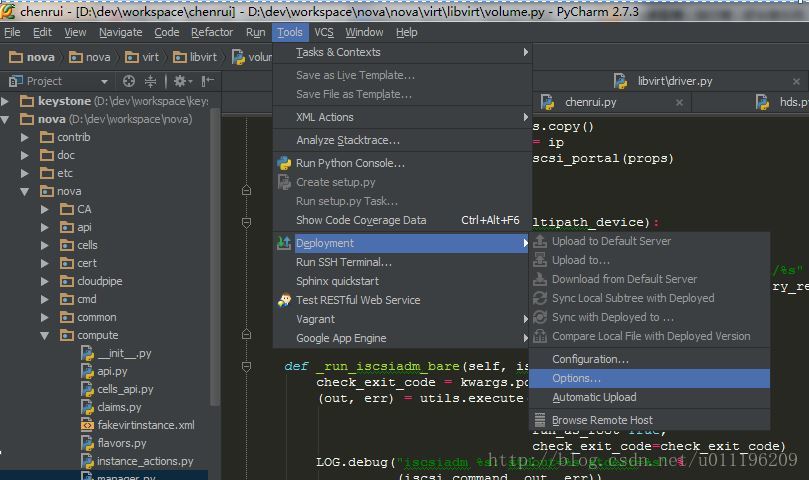
Task: Open the Project panel gear settings
Action: coord(182,81)
